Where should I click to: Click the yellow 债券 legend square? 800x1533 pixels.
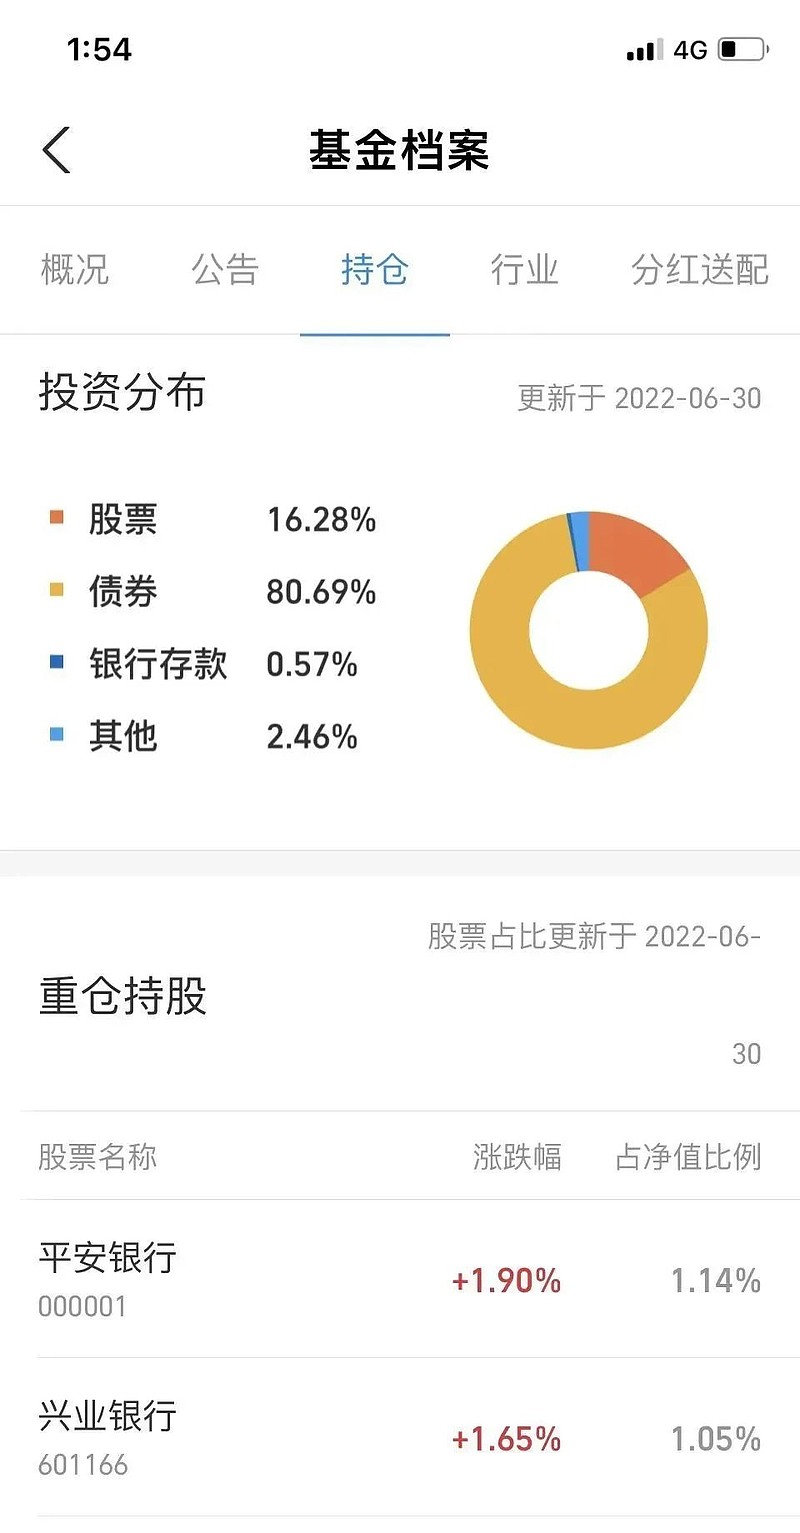coord(56,590)
